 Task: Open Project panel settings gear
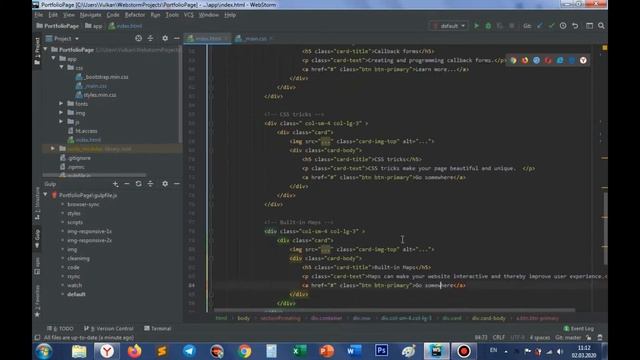[x=165, y=38]
